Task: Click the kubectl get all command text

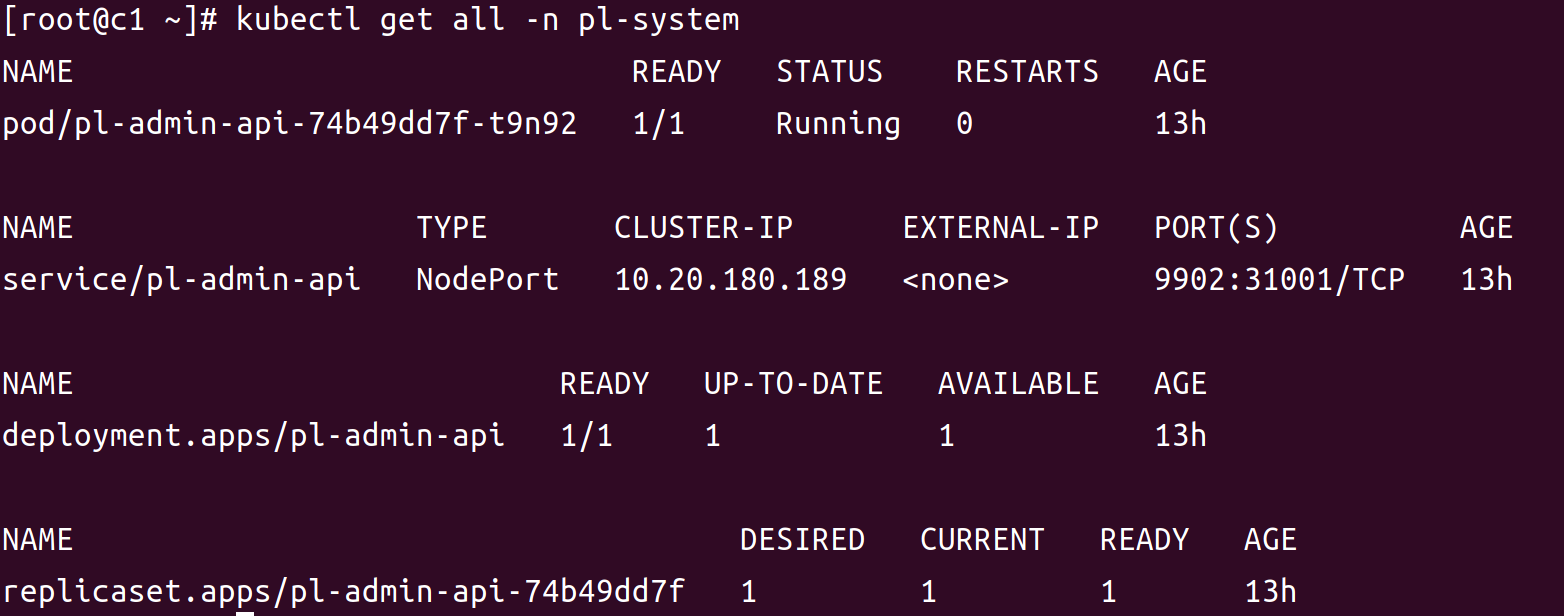Action: (487, 19)
